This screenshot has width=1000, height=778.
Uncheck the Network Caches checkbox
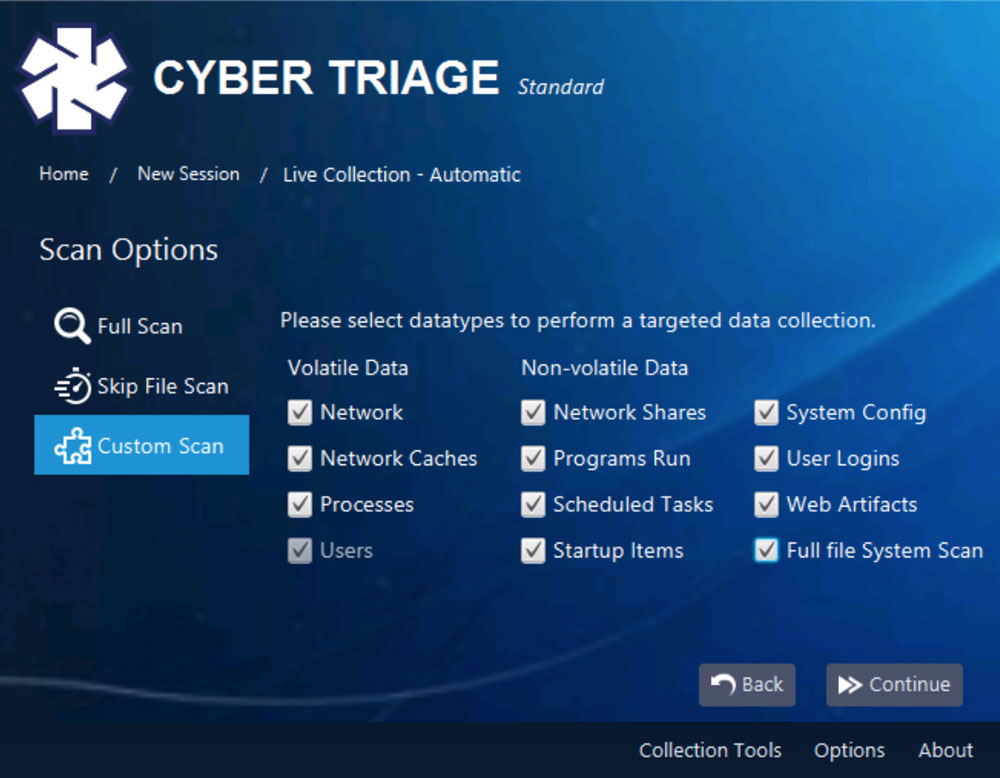(x=300, y=459)
